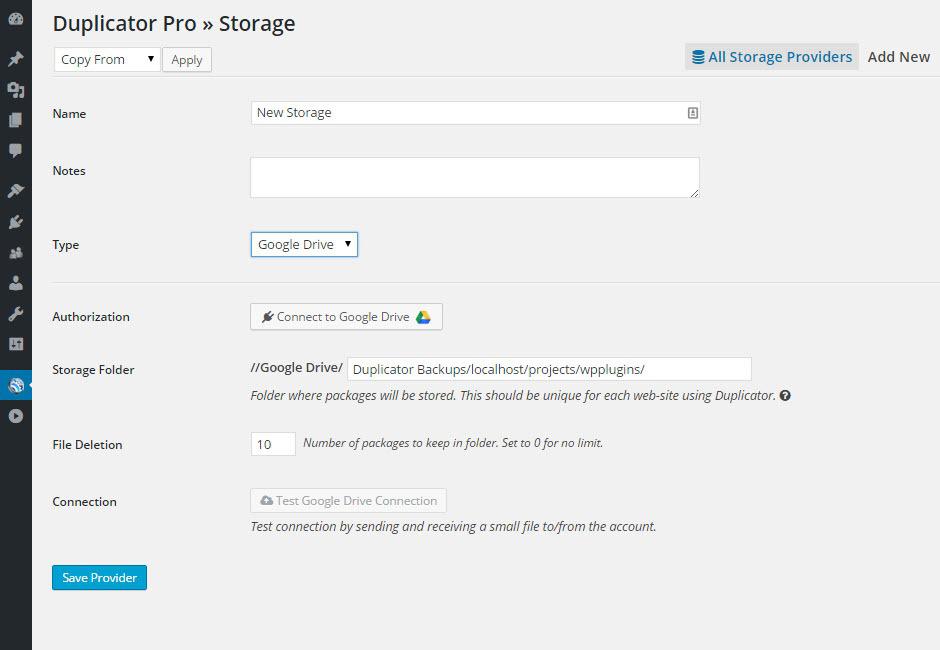Open Plugins via the plug icon
The image size is (940, 650).
[15, 221]
